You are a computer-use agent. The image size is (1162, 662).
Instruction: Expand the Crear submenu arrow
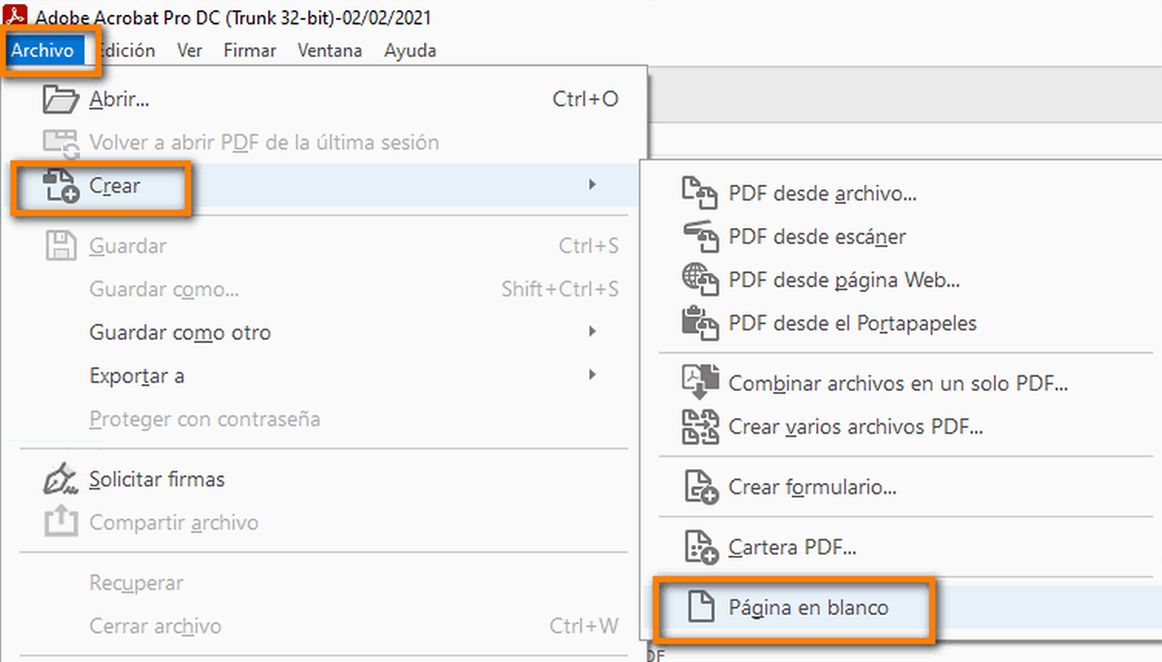[592, 185]
